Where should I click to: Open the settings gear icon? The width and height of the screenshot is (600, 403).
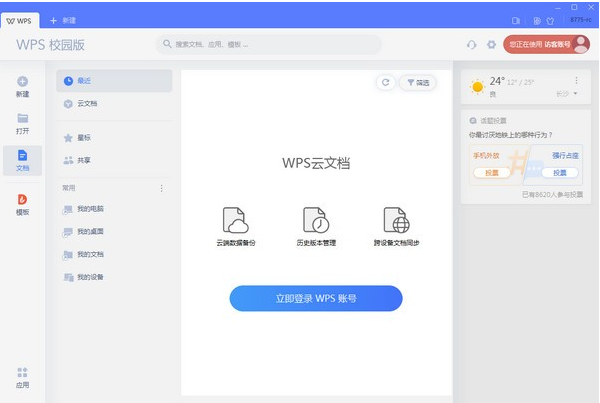pos(492,45)
